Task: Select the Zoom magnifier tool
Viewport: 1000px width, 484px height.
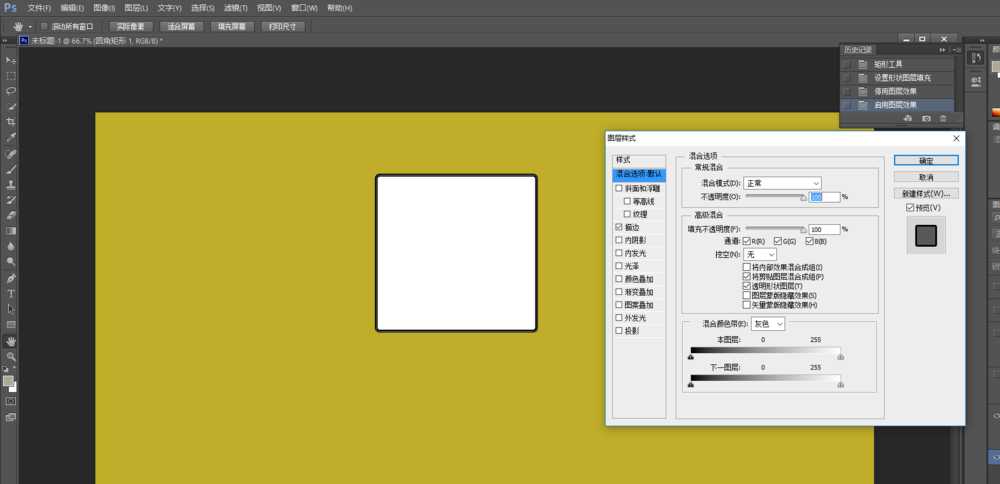Action: [x=11, y=356]
